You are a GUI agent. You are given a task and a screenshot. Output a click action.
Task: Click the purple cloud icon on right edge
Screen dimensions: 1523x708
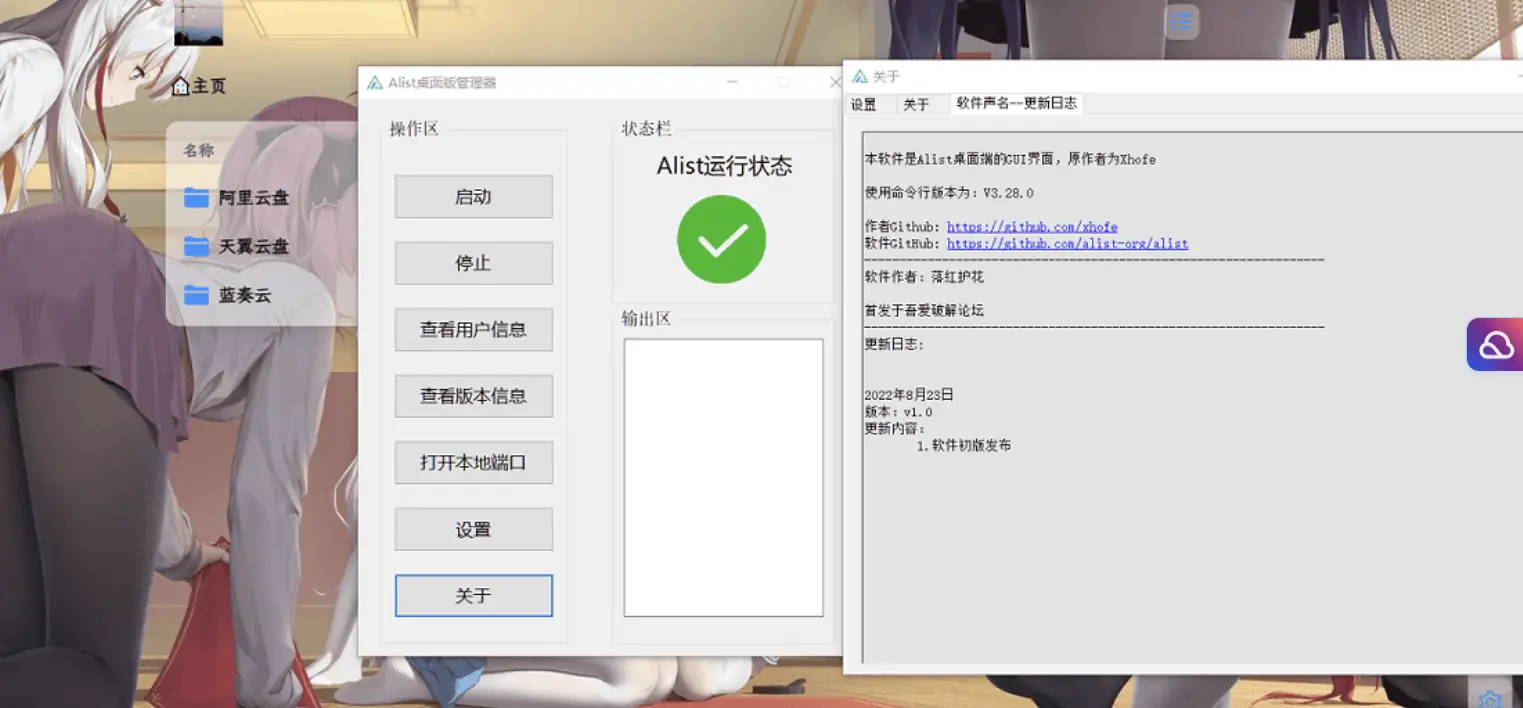pos(1496,345)
